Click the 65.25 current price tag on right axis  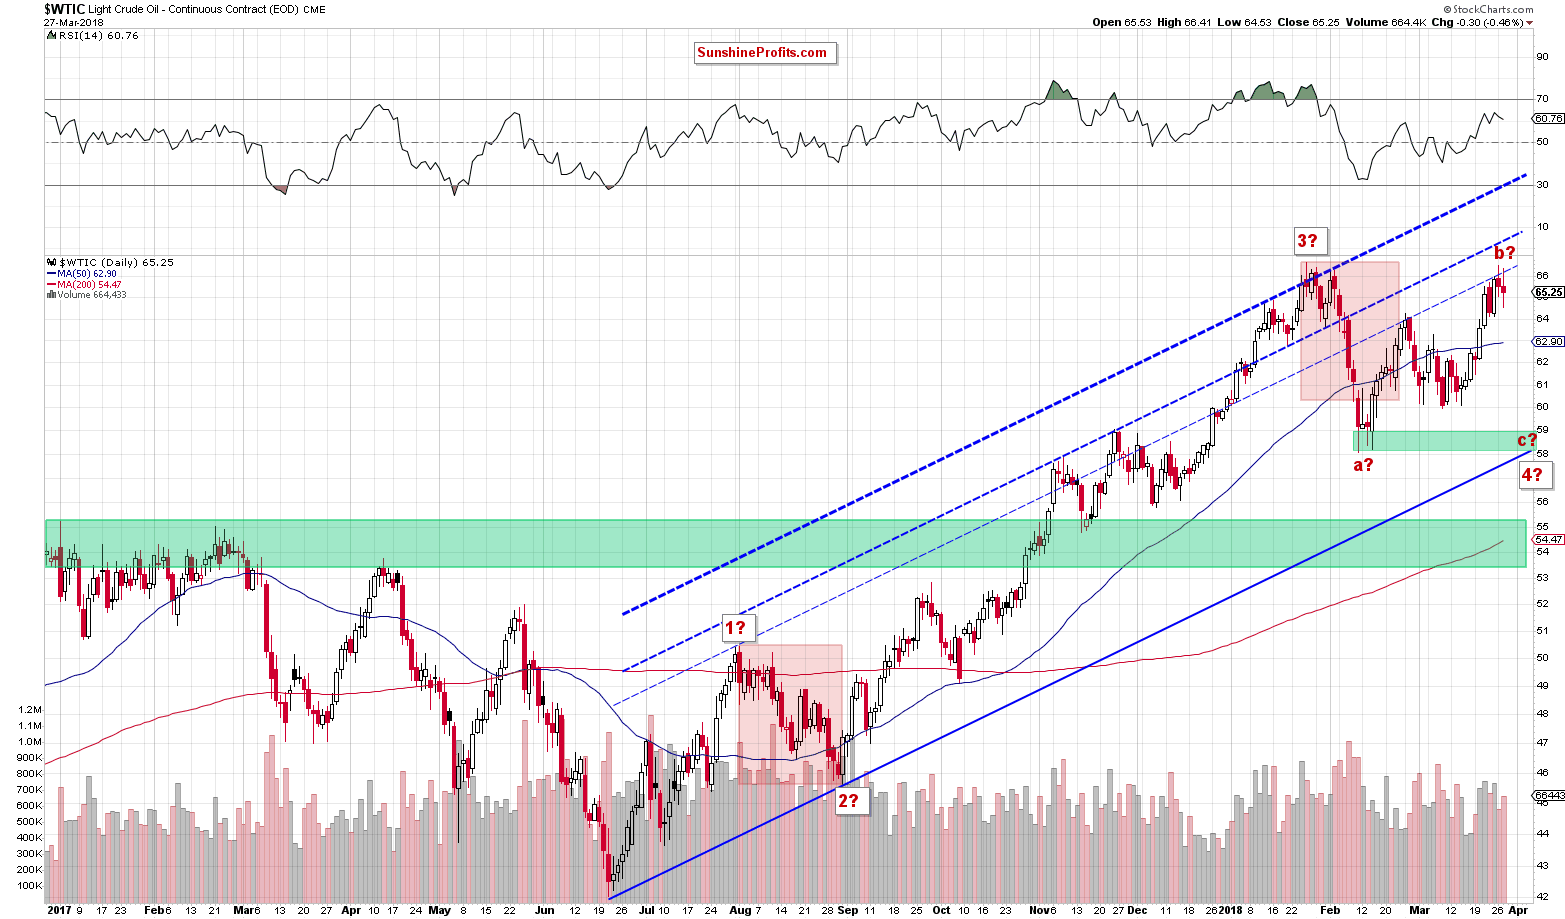click(x=1548, y=293)
